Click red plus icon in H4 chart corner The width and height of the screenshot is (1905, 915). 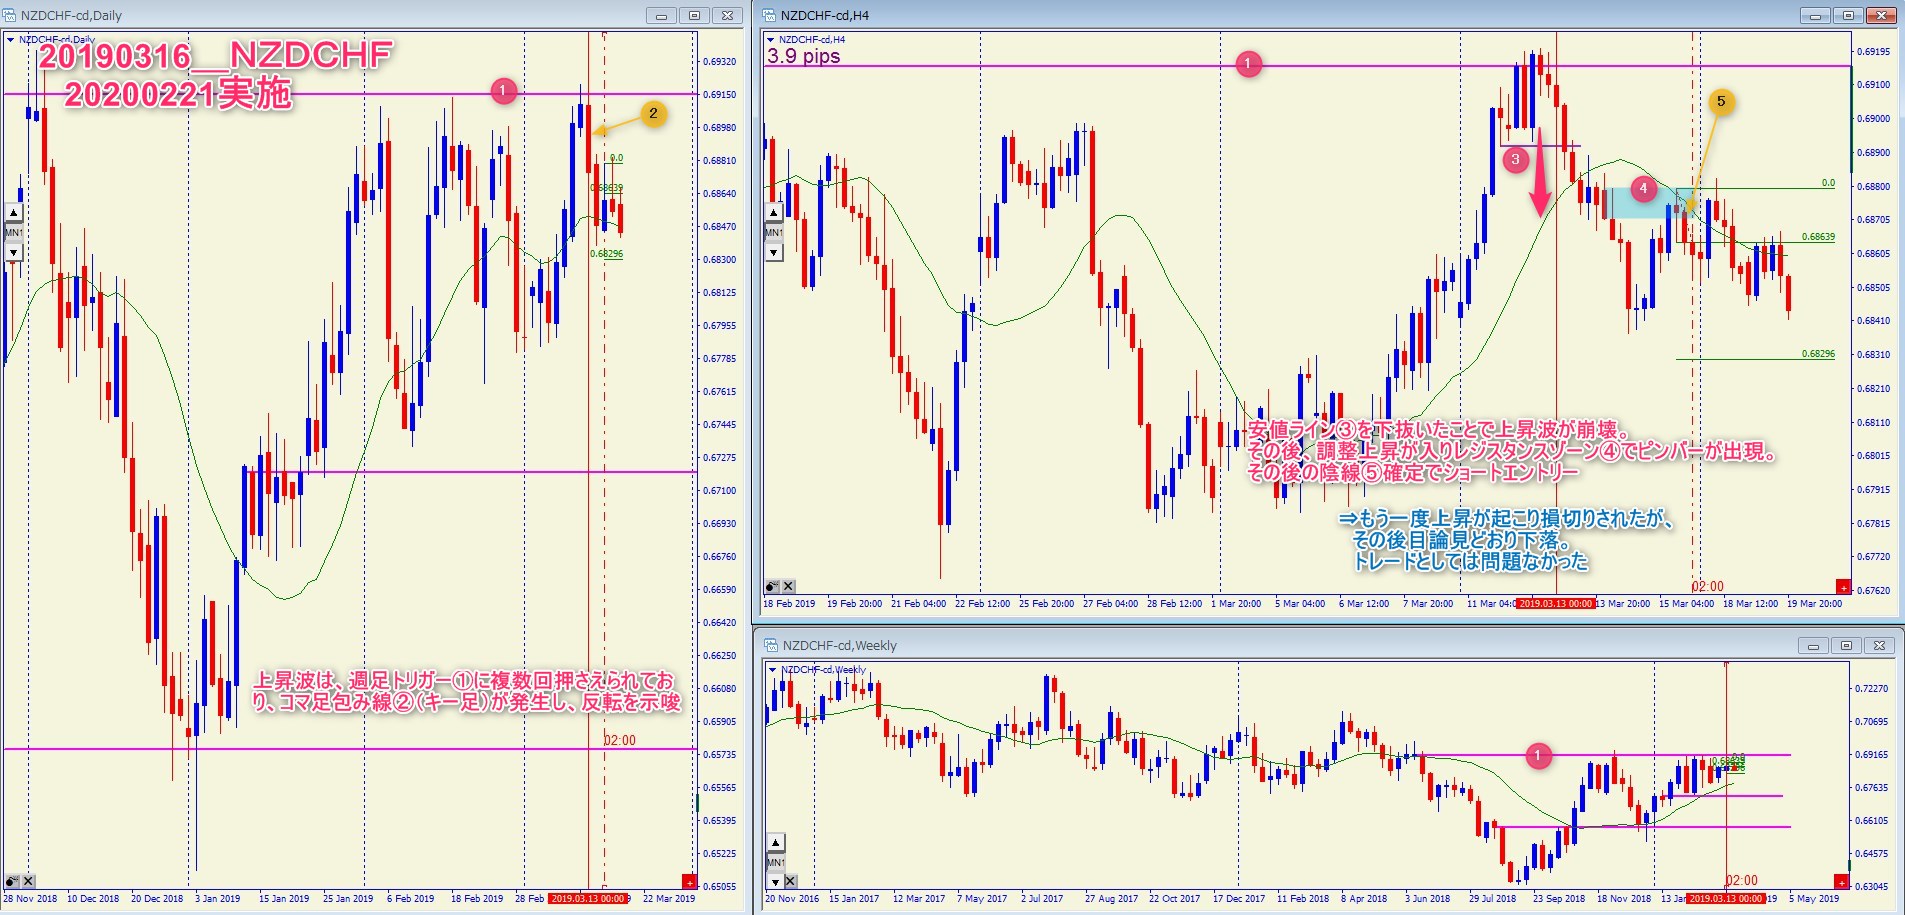[1842, 586]
